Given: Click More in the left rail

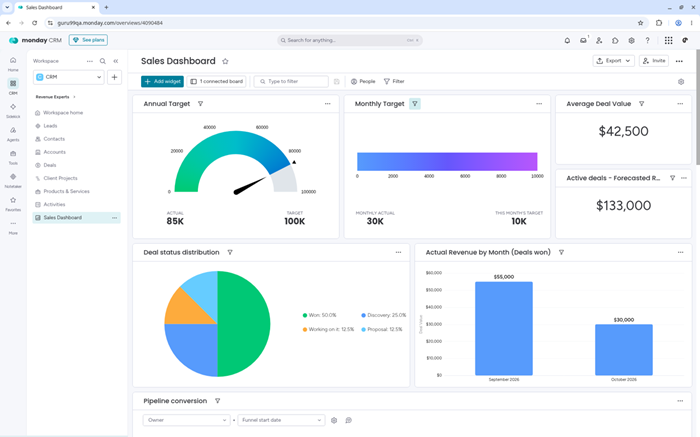Looking at the screenshot, I should [13, 227].
